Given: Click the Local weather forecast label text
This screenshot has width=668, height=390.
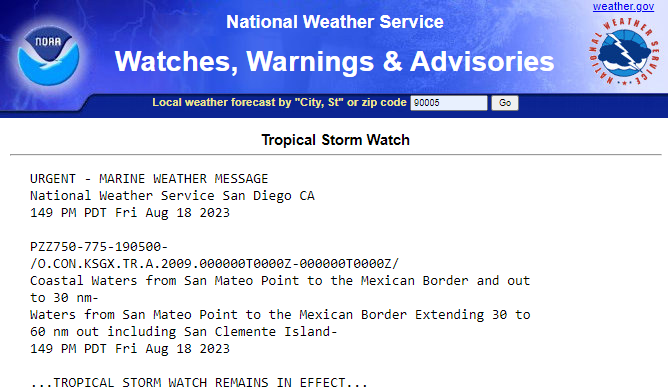Looking at the screenshot, I should pos(279,102).
